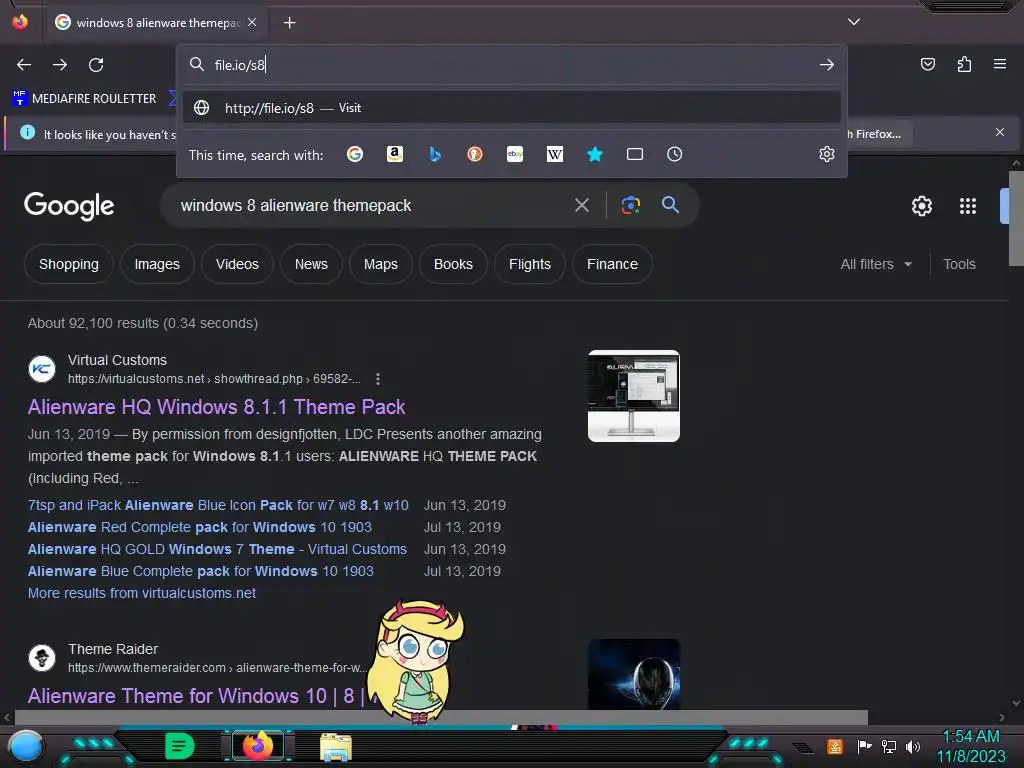This screenshot has height=768, width=1024.
Task: Search this time with Amazon icon
Action: tap(394, 154)
